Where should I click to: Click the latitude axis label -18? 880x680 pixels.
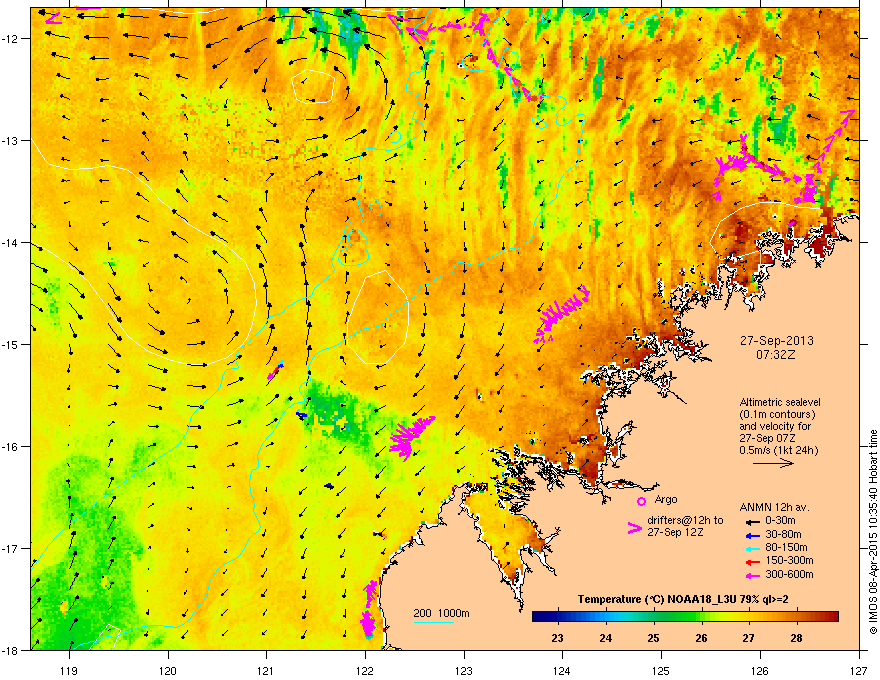(10, 650)
